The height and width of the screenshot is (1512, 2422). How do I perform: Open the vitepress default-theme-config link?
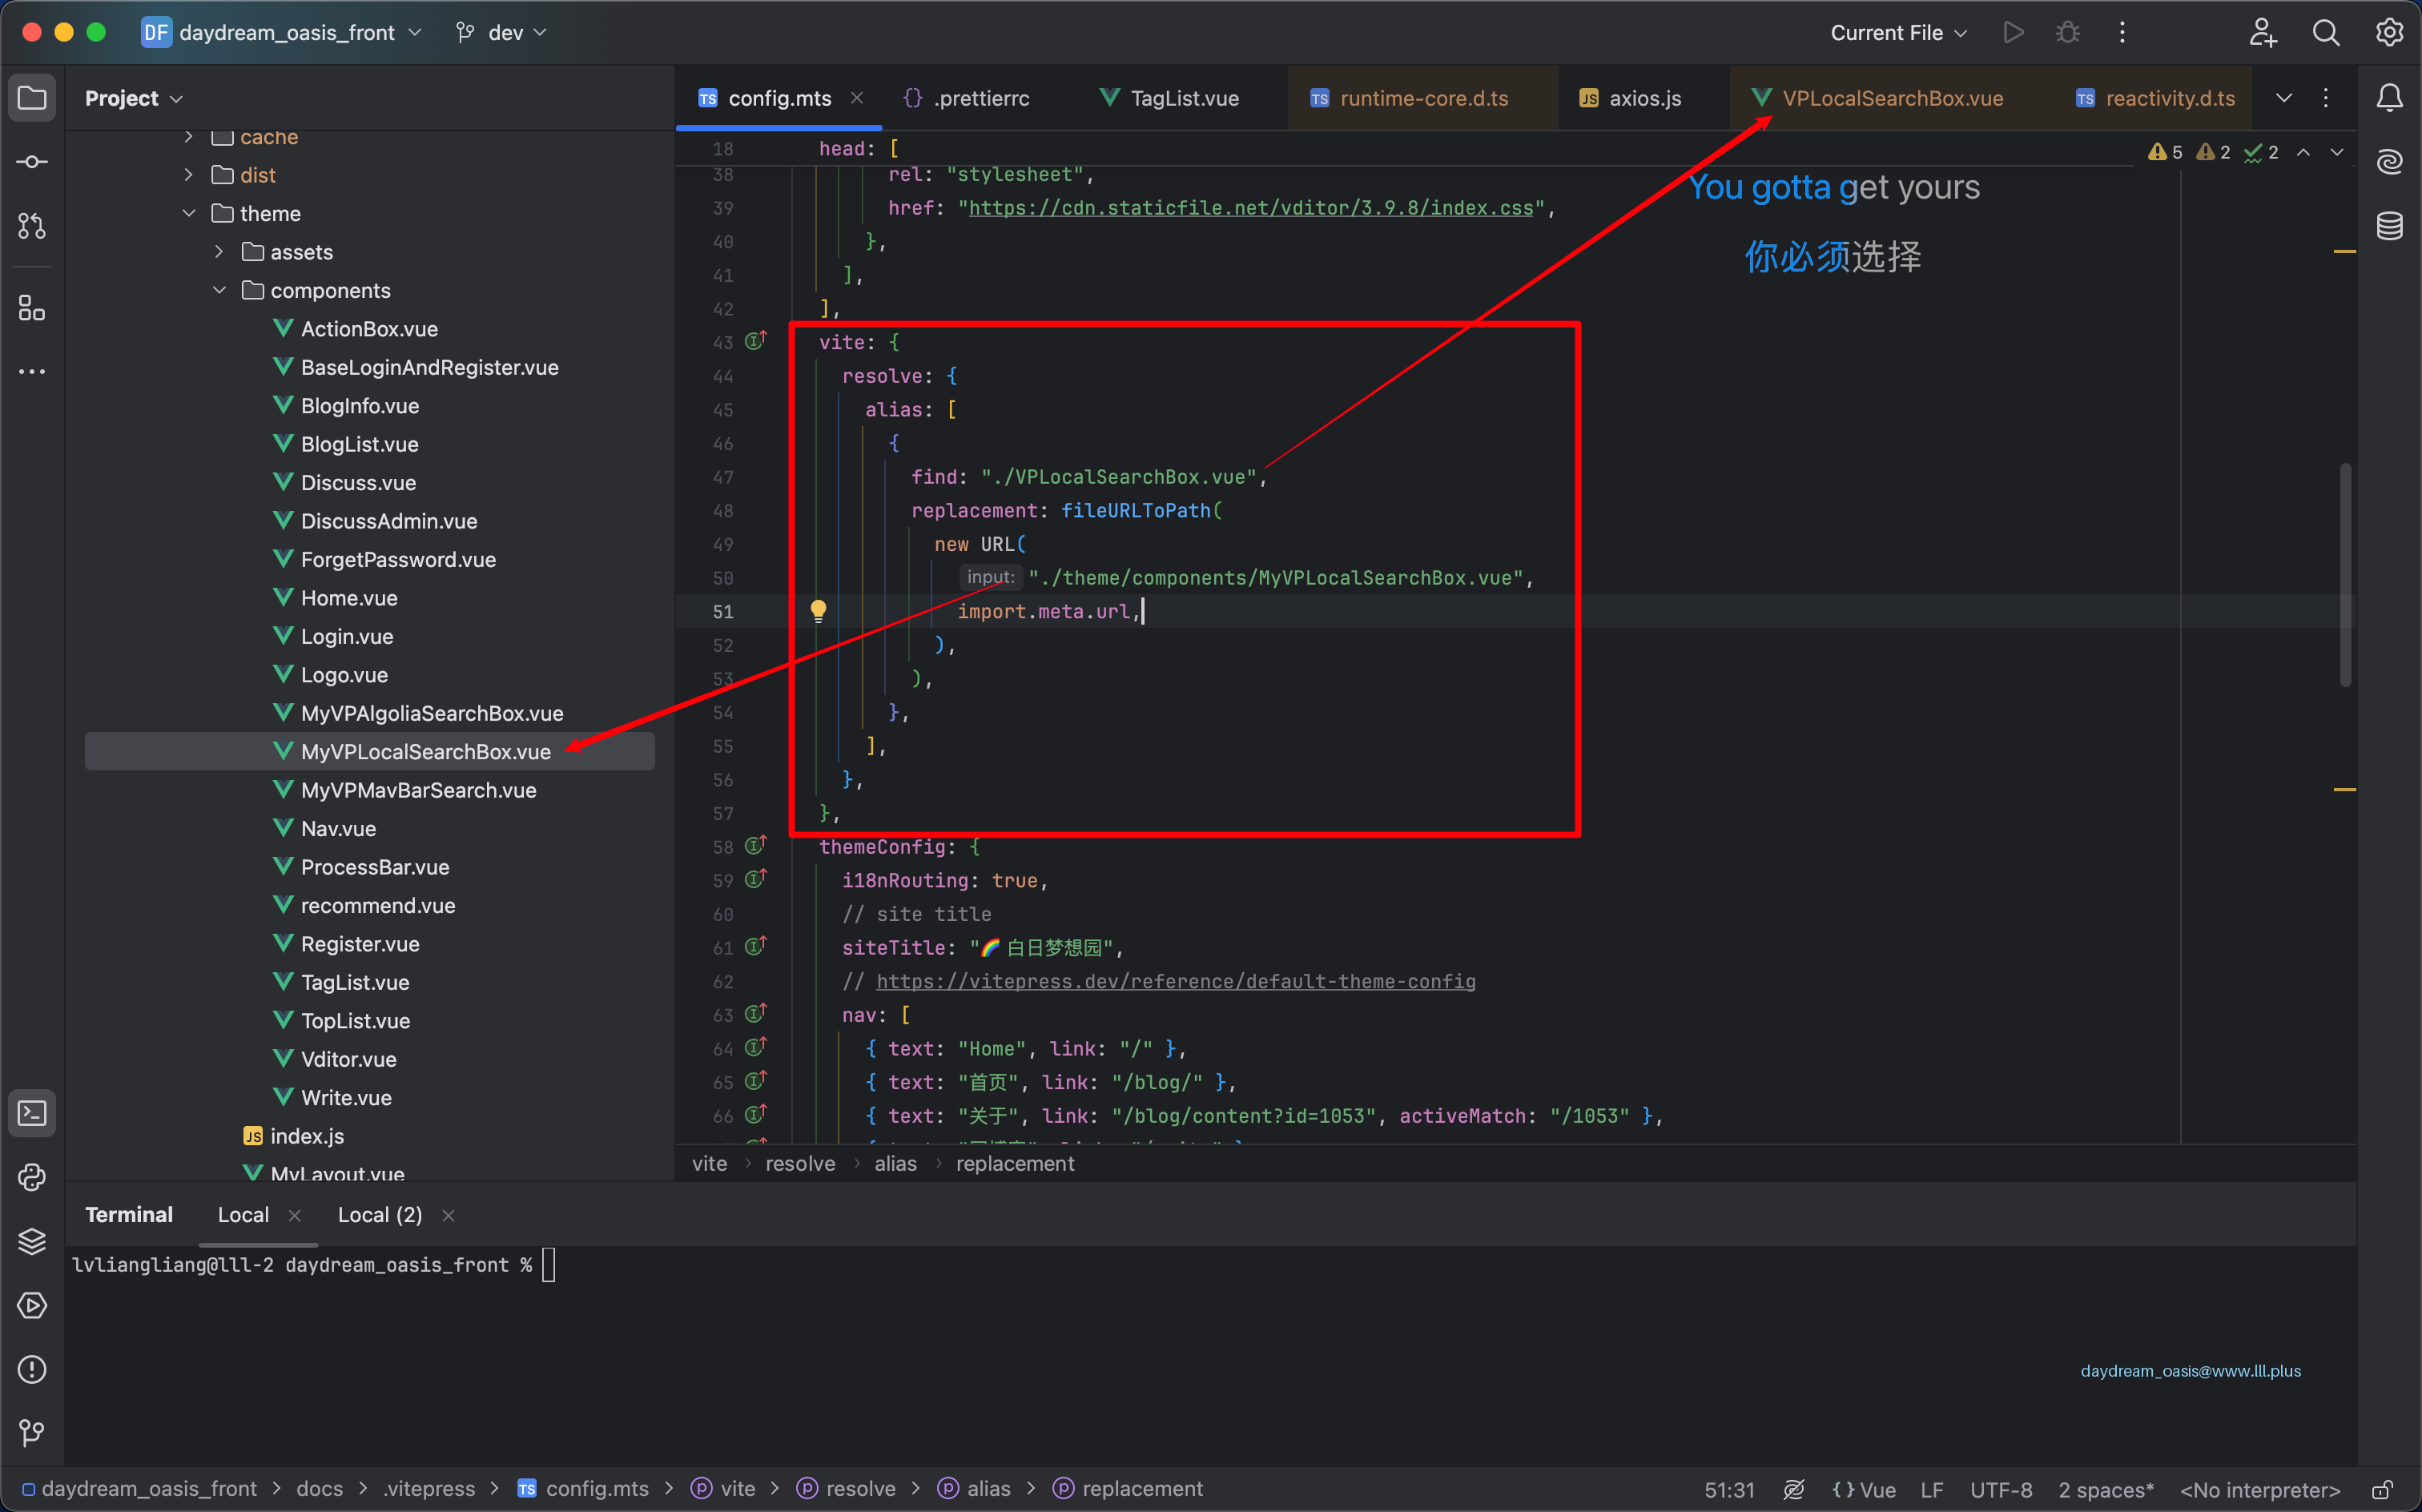[1176, 981]
